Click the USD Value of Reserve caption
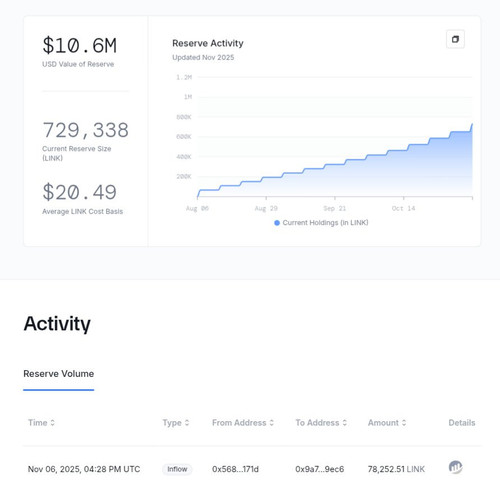 click(78, 64)
